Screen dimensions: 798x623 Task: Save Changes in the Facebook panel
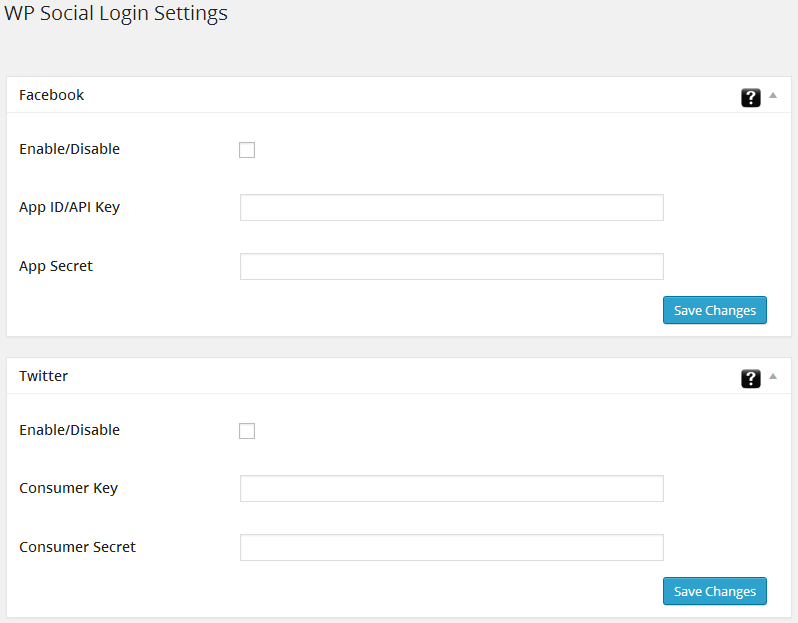point(714,310)
